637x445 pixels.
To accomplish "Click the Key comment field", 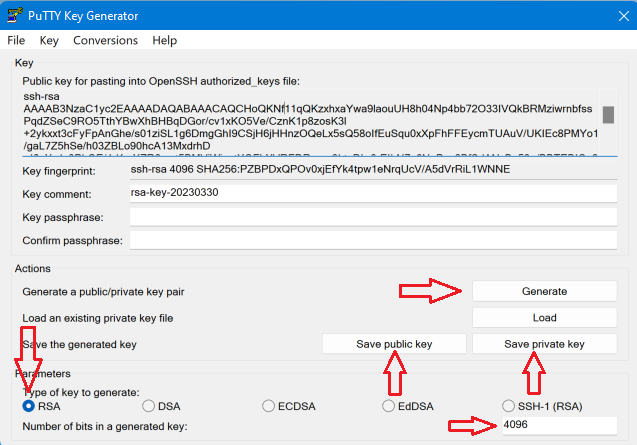I will coord(372,193).
